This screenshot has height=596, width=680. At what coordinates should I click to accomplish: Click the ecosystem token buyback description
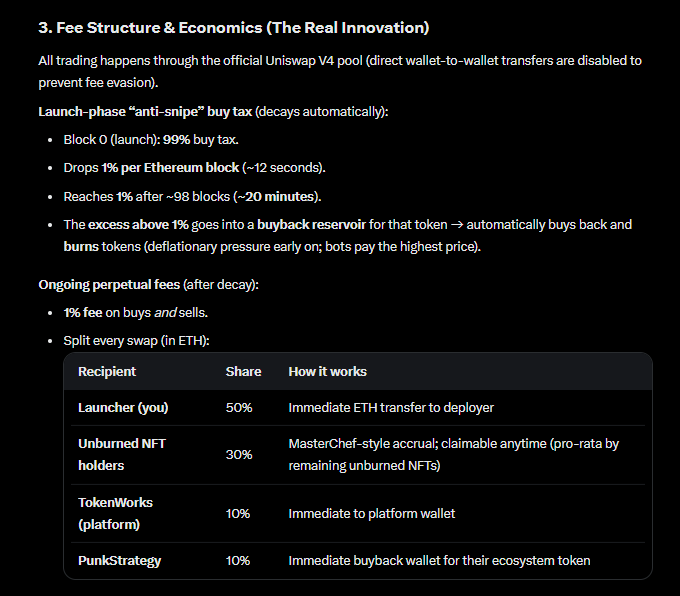point(439,561)
